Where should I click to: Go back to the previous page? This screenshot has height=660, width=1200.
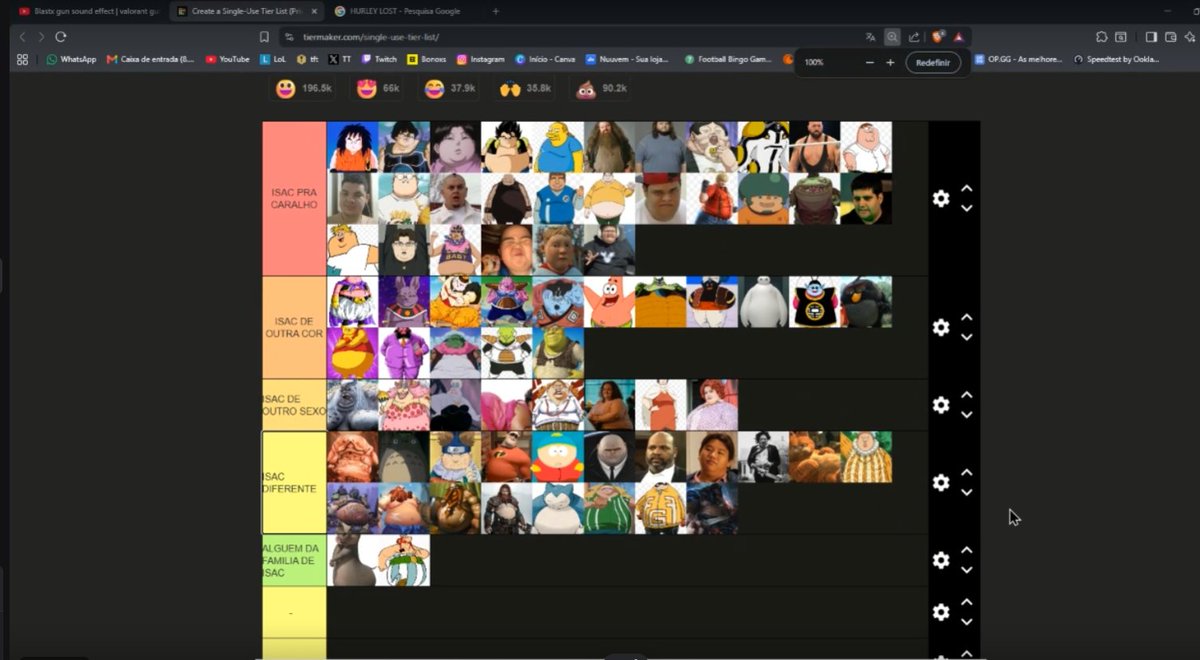pyautogui.click(x=22, y=36)
